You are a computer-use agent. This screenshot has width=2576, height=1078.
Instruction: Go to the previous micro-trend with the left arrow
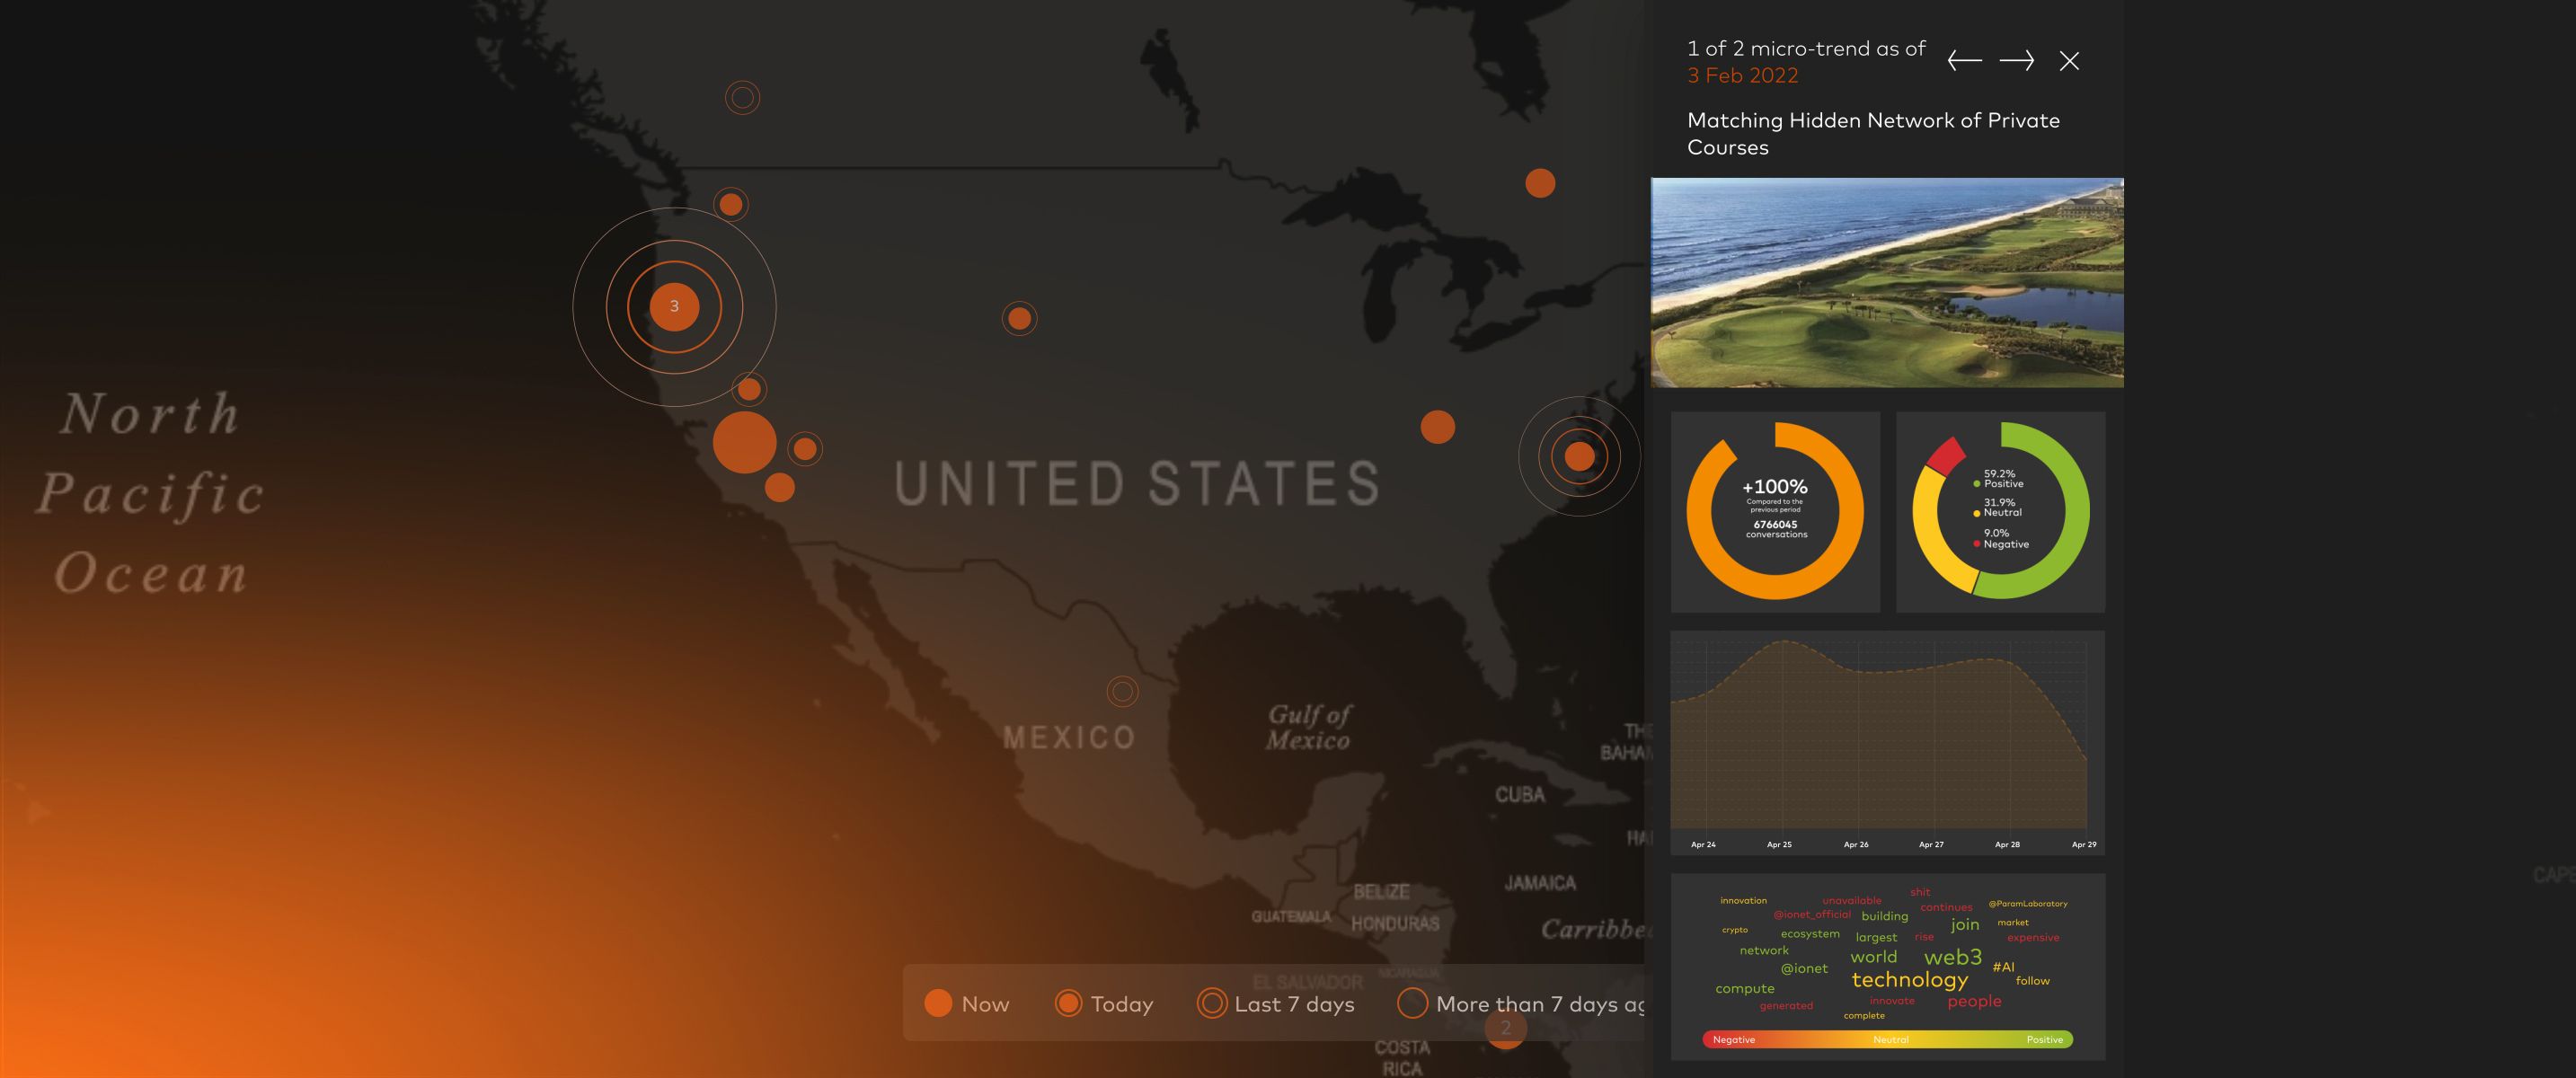(x=1964, y=61)
